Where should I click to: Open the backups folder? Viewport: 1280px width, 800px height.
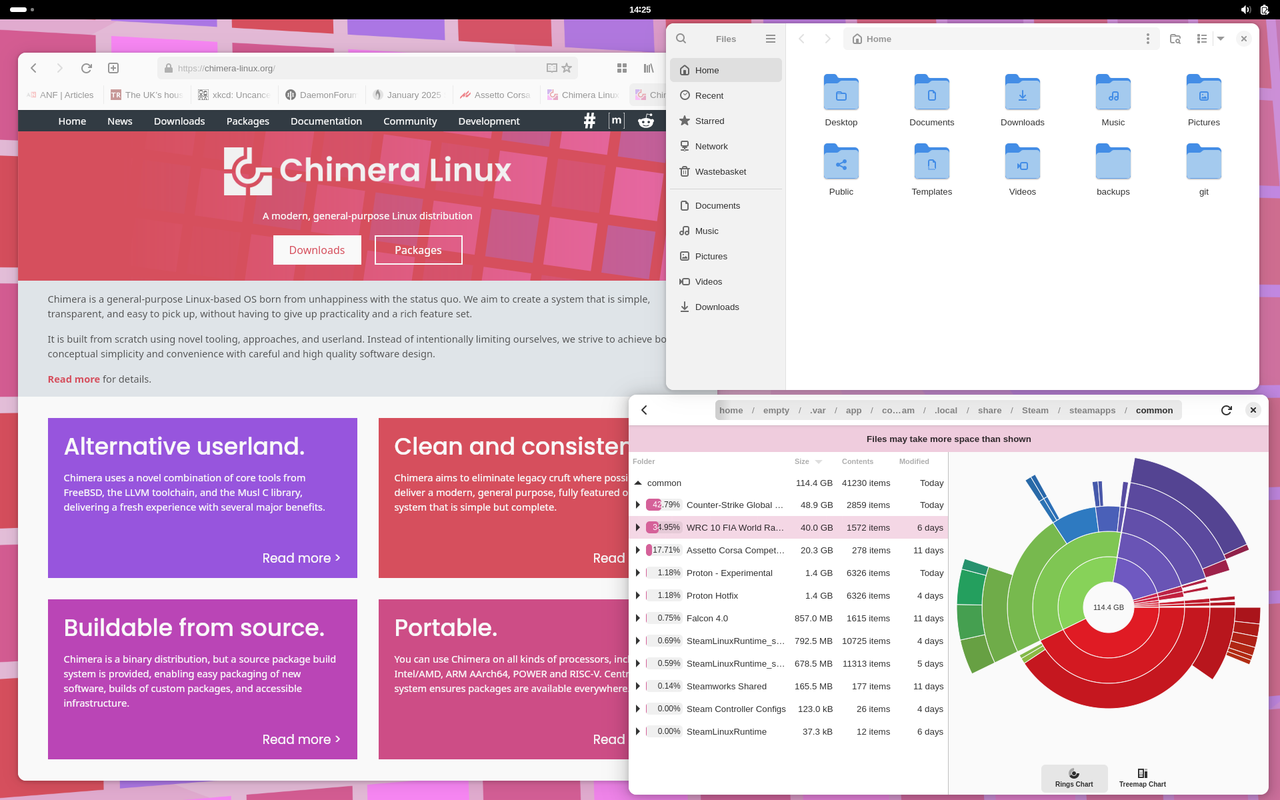[1113, 162]
